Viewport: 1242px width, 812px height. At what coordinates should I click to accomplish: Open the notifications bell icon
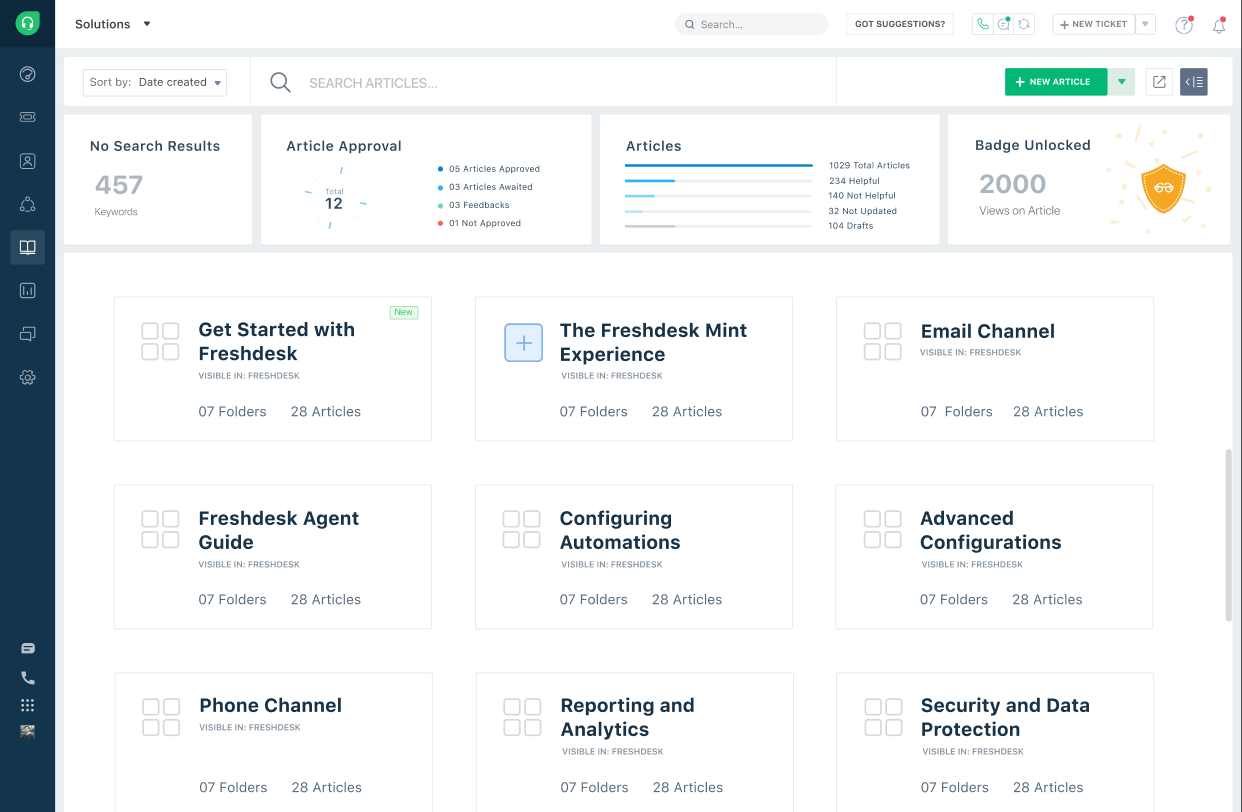[x=1219, y=25]
